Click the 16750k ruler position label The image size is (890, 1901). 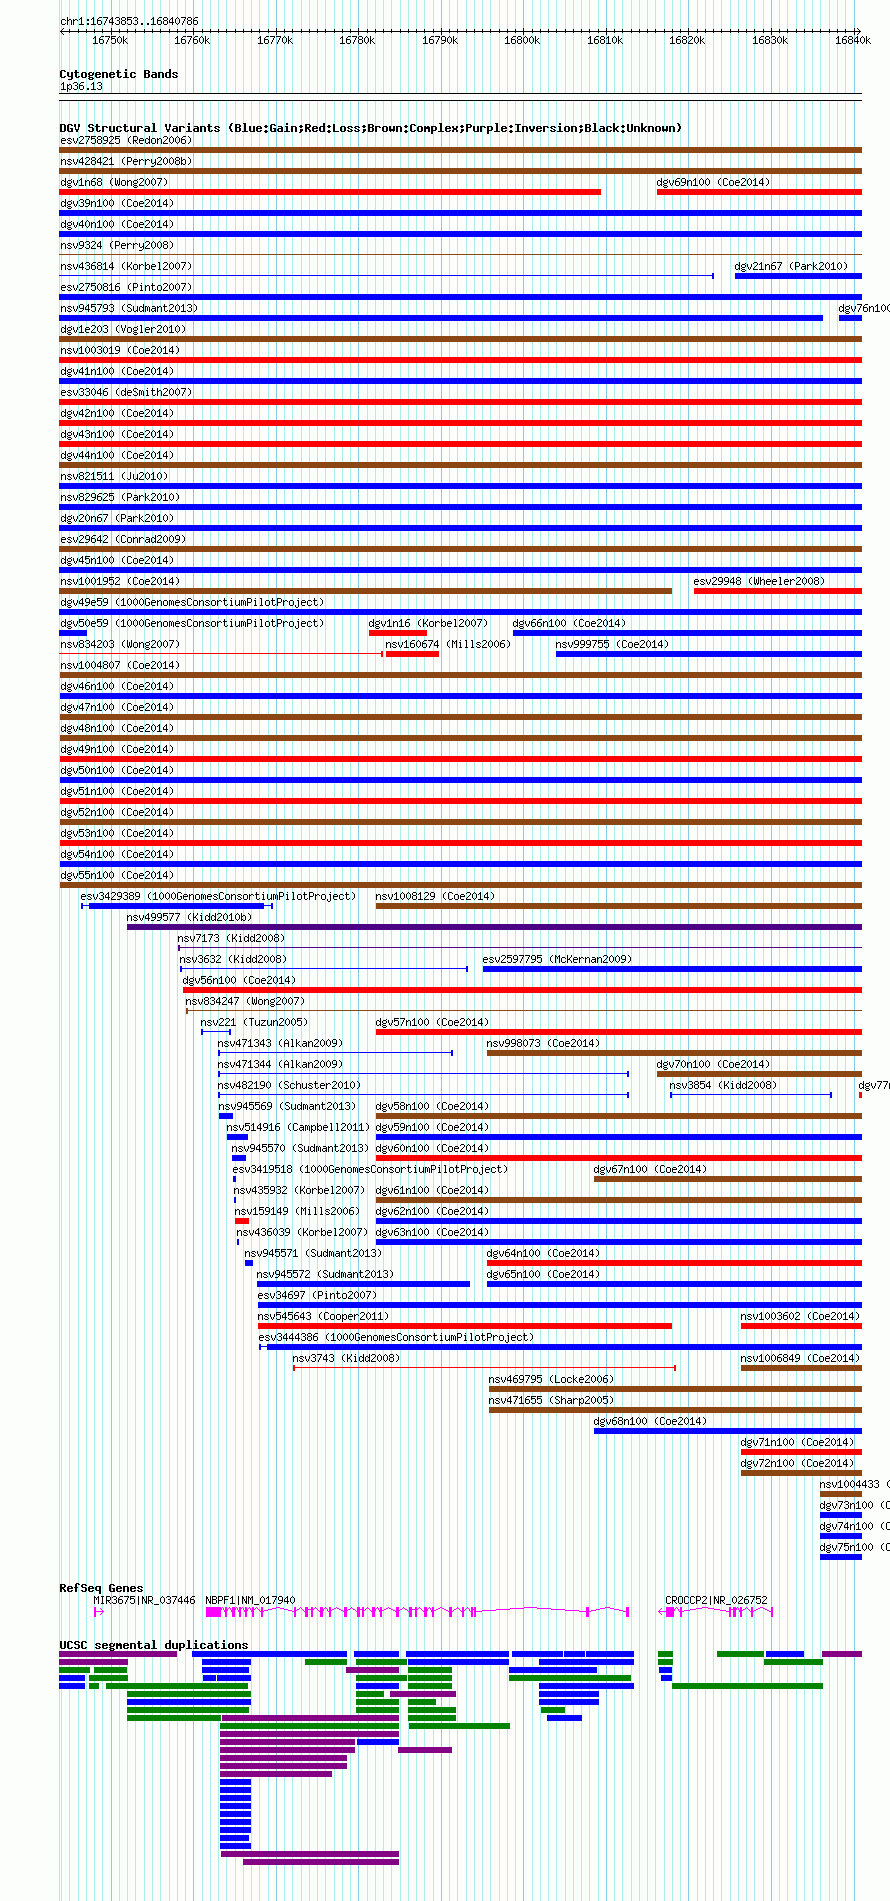pos(110,40)
